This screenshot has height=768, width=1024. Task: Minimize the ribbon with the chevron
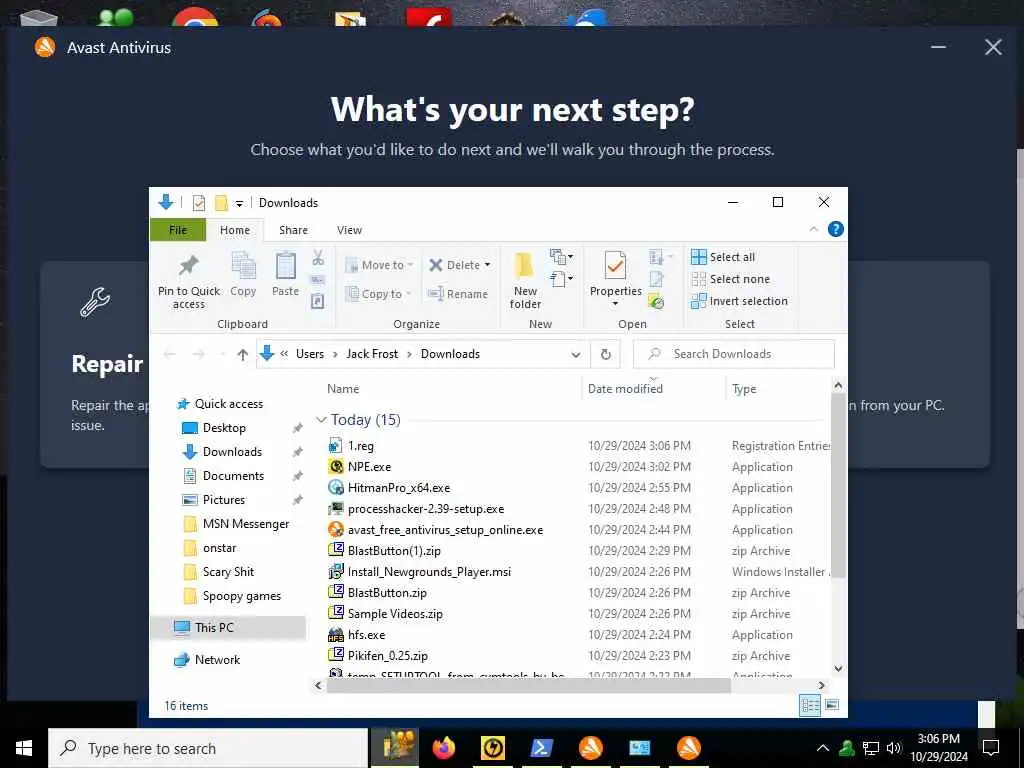pyautogui.click(x=814, y=229)
